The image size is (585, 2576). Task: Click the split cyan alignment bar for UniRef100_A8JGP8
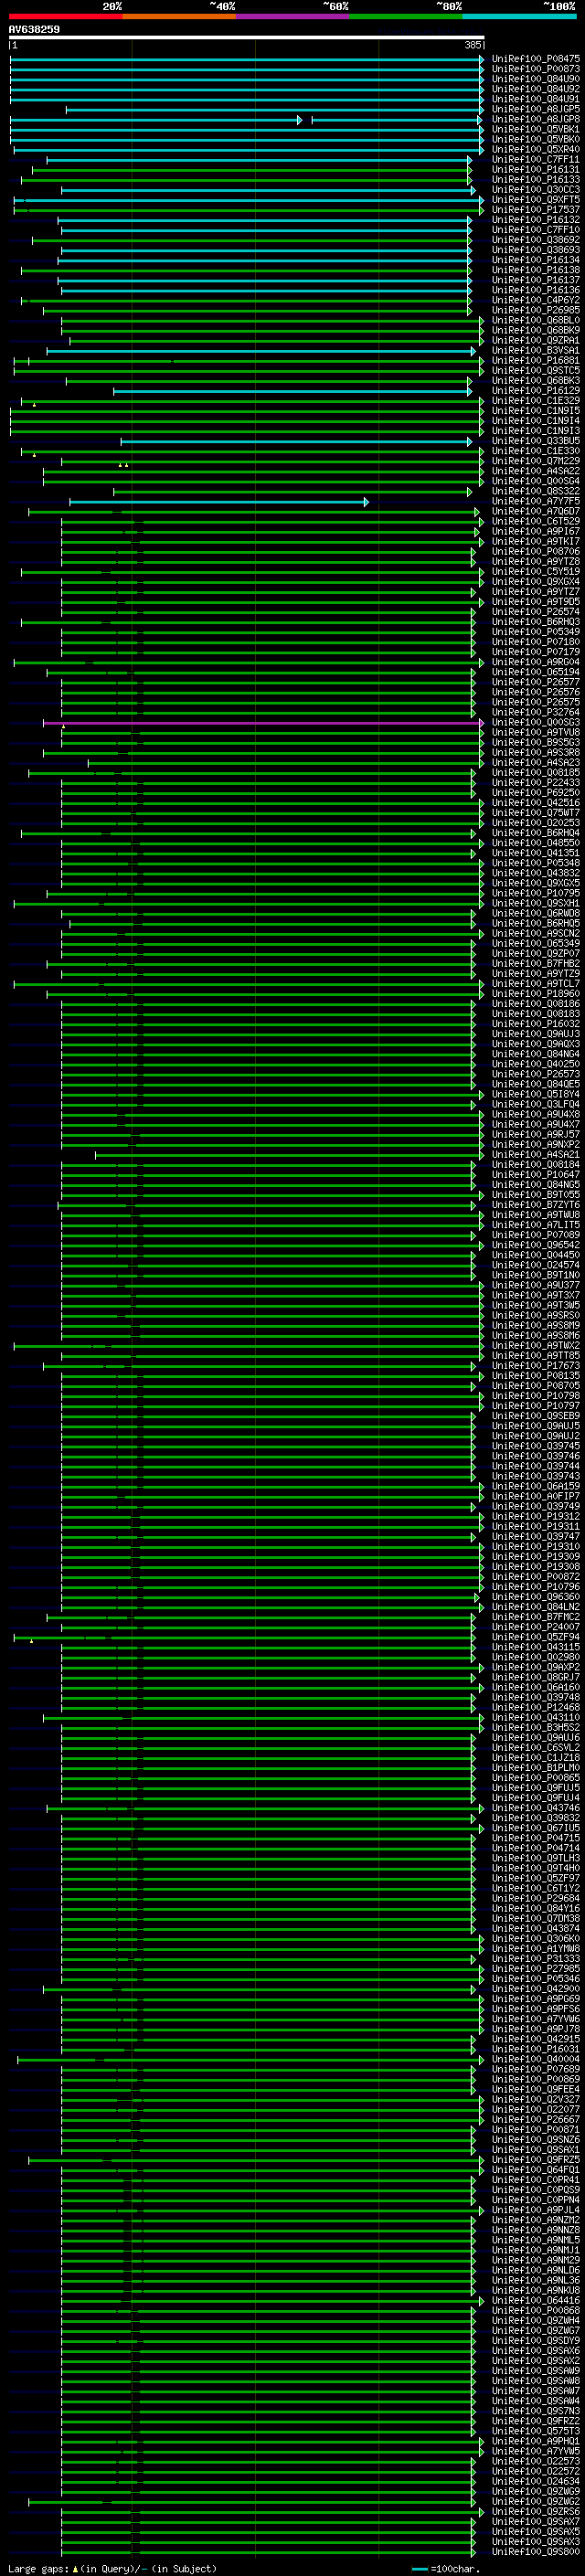point(247,120)
